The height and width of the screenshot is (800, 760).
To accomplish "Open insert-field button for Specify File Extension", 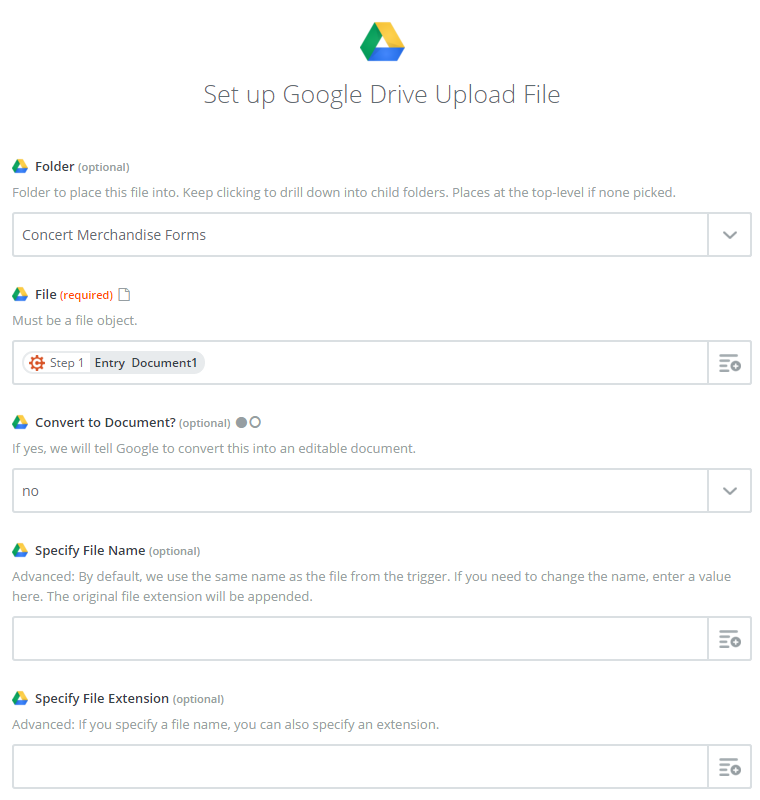I will click(x=729, y=767).
